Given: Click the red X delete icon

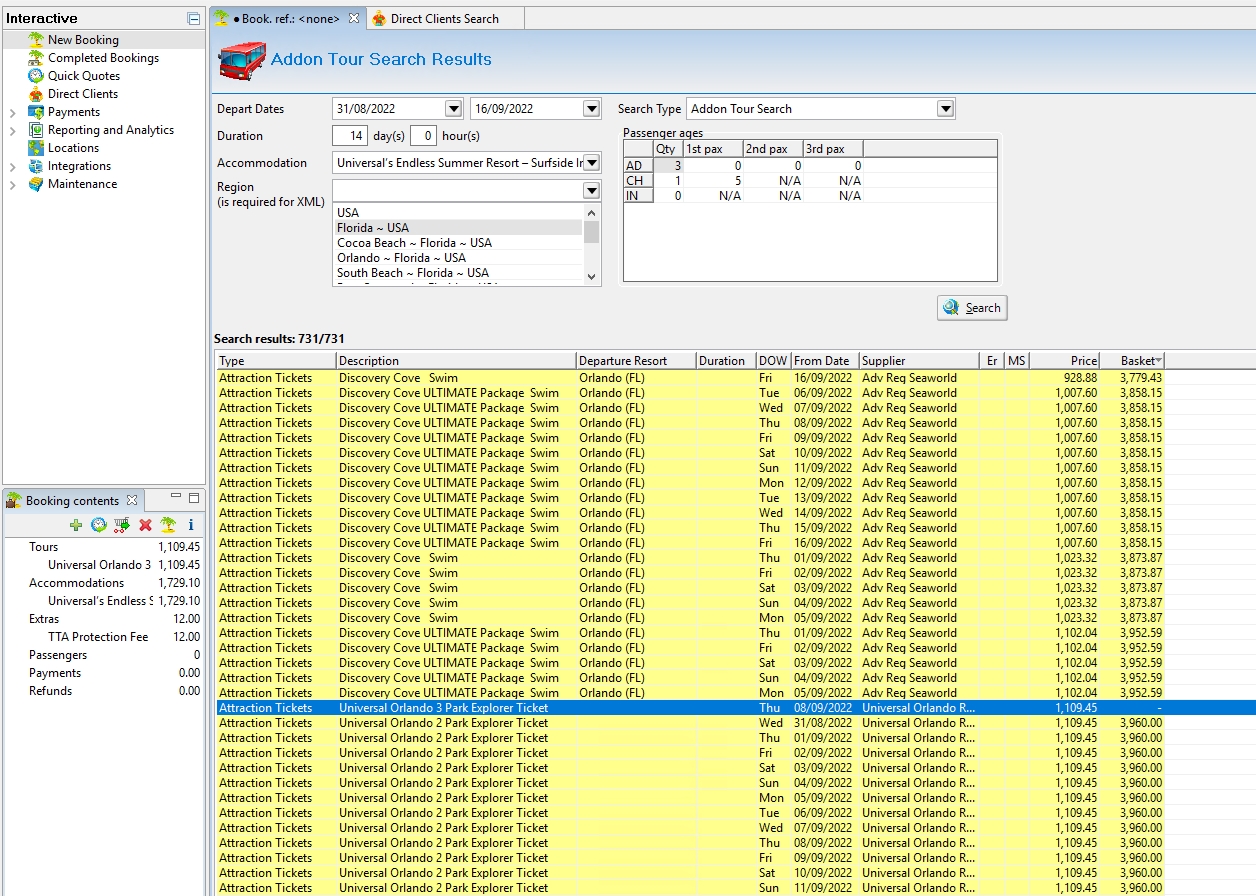Looking at the screenshot, I should (x=145, y=525).
